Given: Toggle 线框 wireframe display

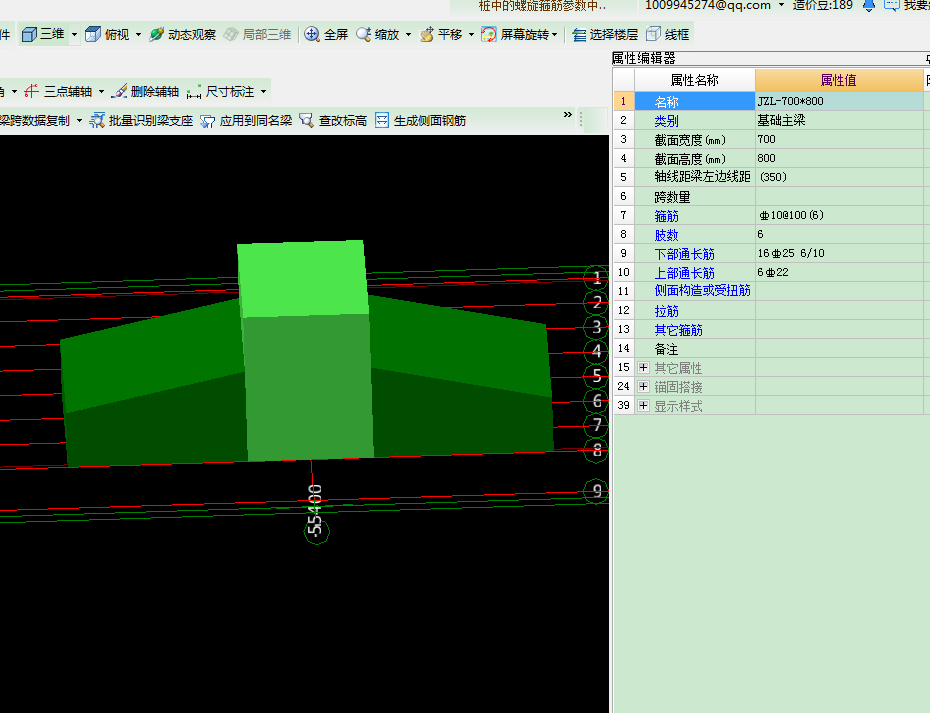Looking at the screenshot, I should tap(668, 34).
